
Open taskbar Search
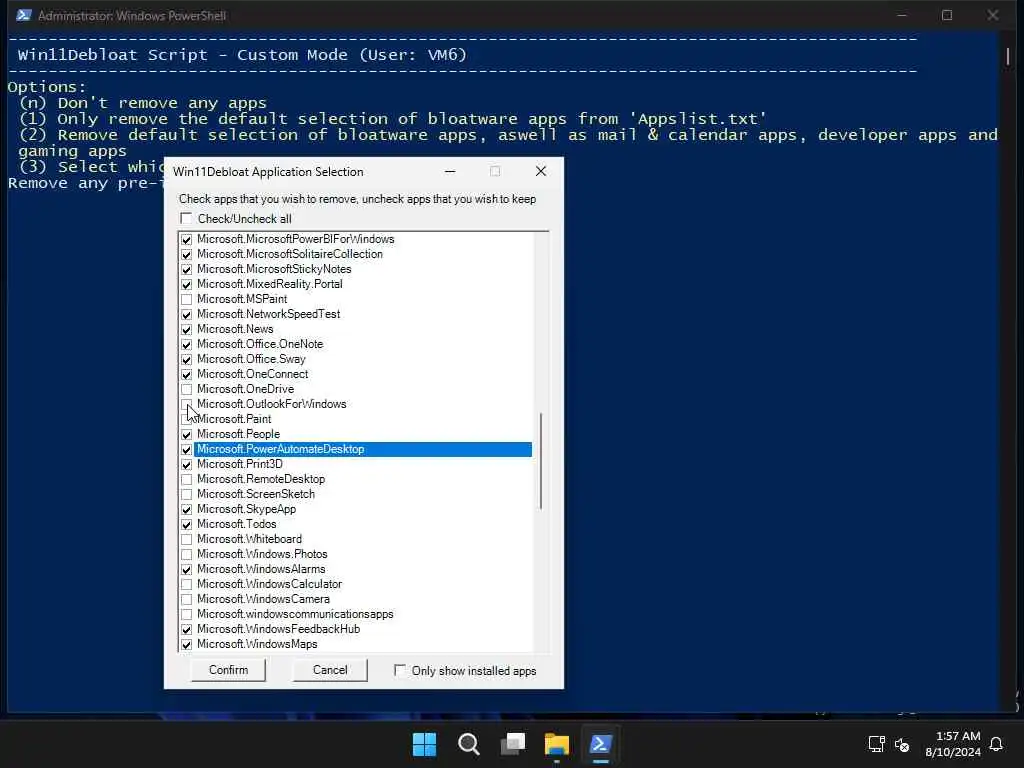[x=468, y=744]
